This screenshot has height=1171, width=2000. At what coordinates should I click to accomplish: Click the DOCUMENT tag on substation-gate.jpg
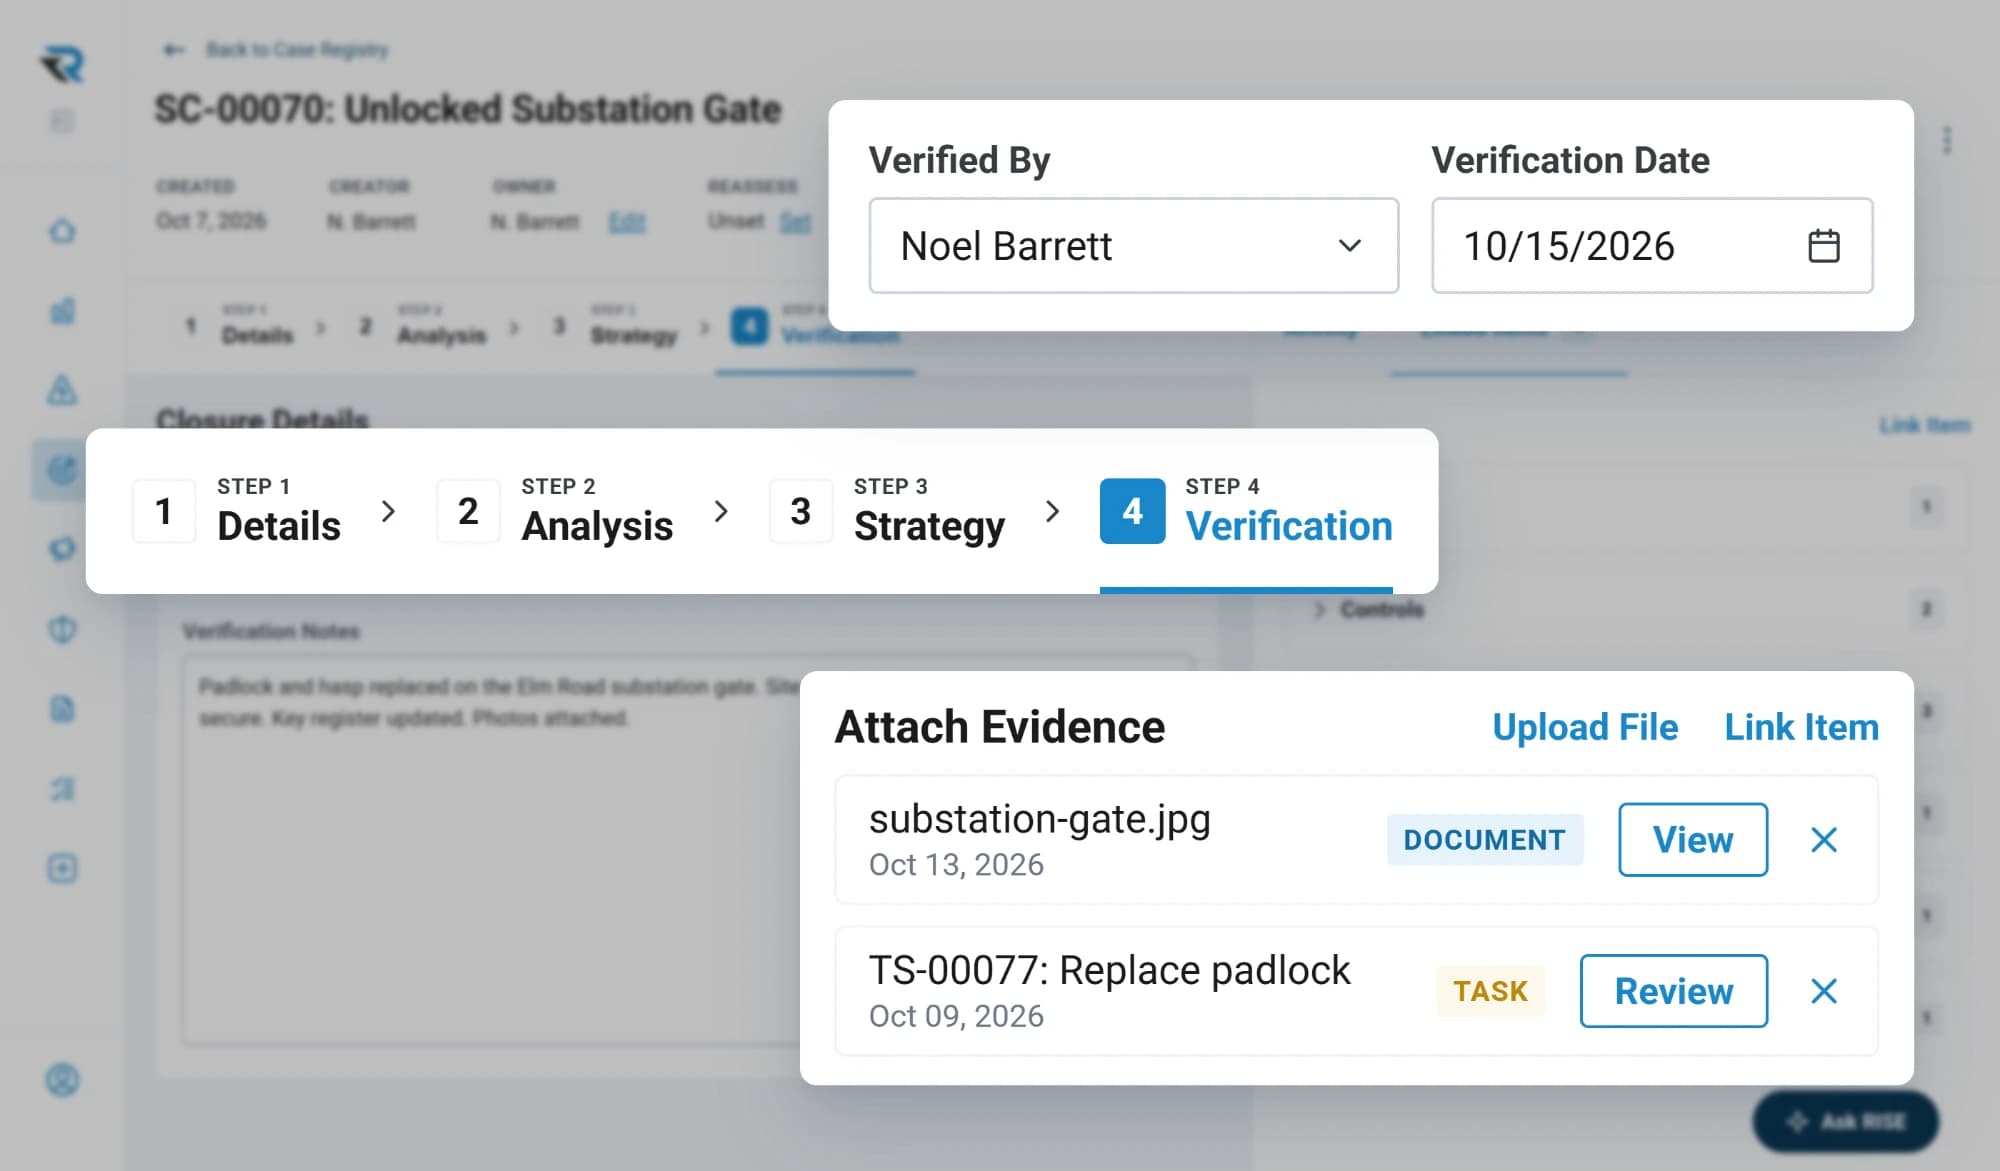click(x=1484, y=840)
